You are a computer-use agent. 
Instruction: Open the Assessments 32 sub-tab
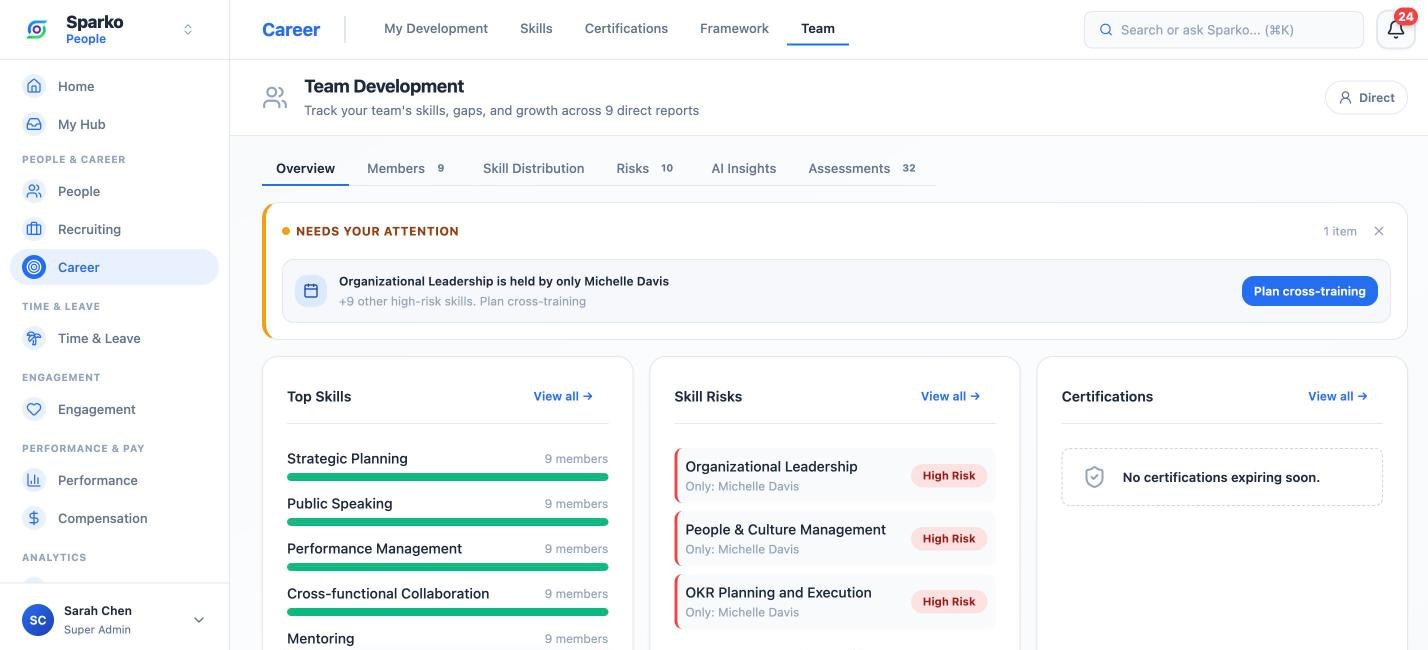[863, 168]
